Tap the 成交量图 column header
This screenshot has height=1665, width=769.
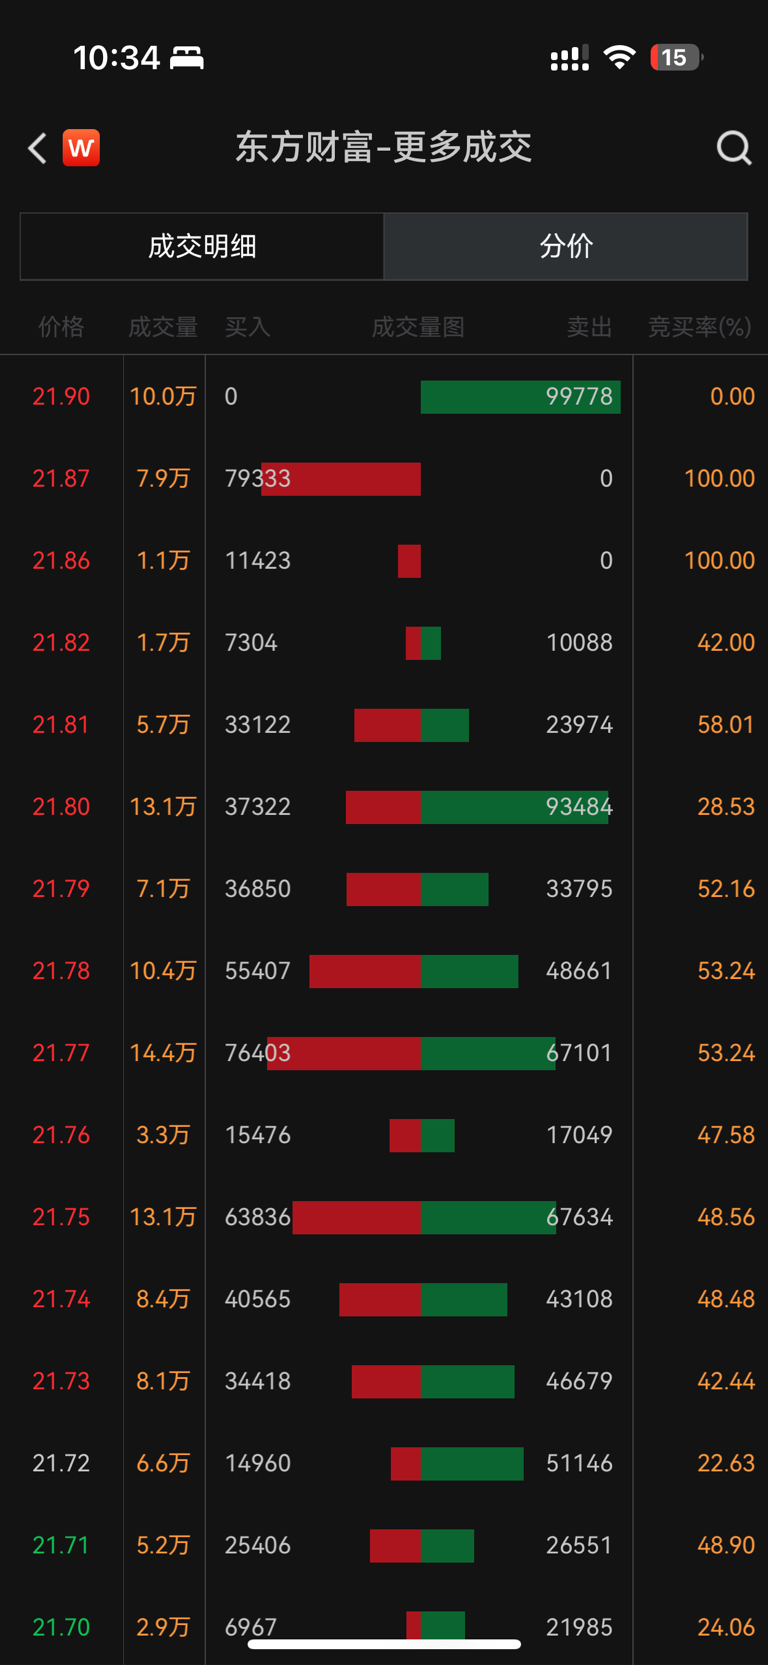click(418, 327)
